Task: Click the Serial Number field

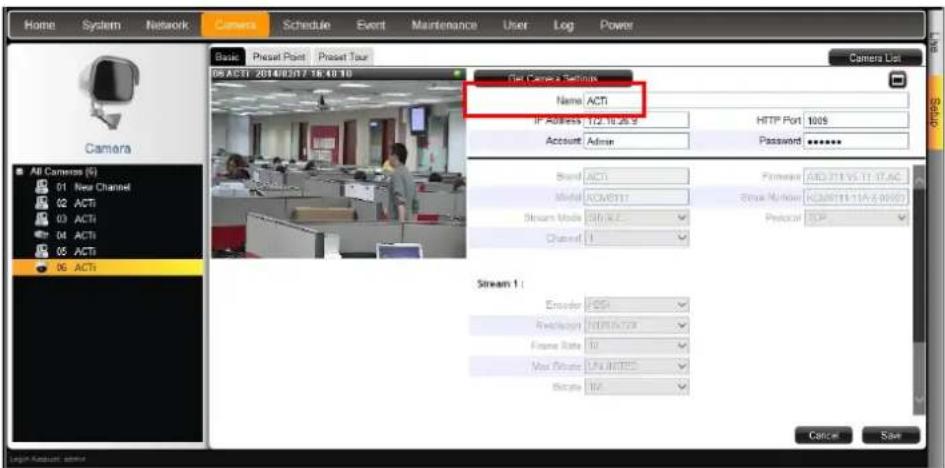Action: coord(856,197)
